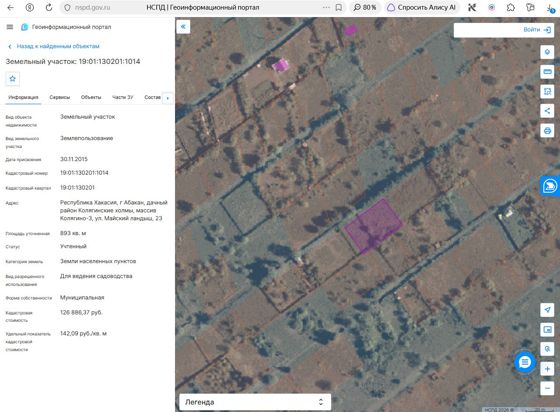
Task: Open the hamburger menu of the portal
Action: point(10,27)
